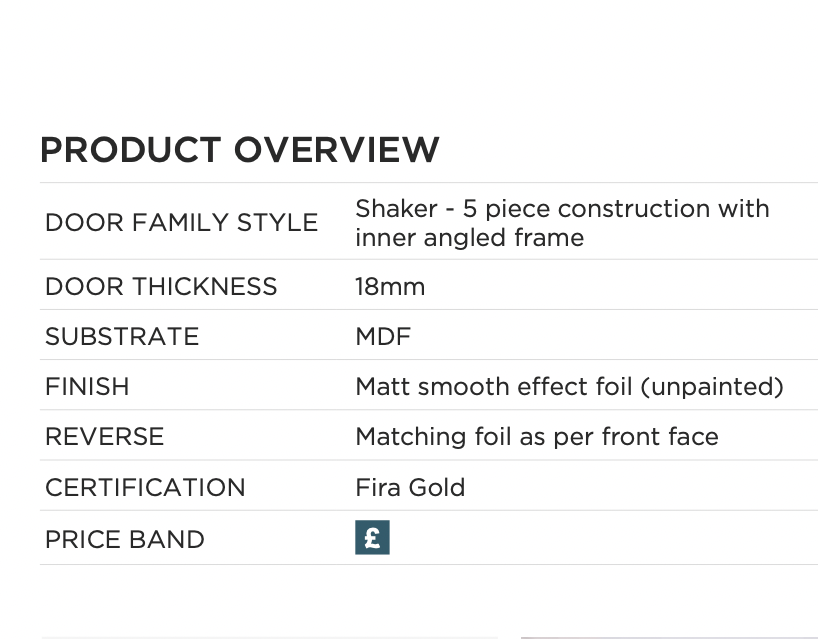818x639 pixels.
Task: Click the 'inner angled frame' text
Action: 469,238
